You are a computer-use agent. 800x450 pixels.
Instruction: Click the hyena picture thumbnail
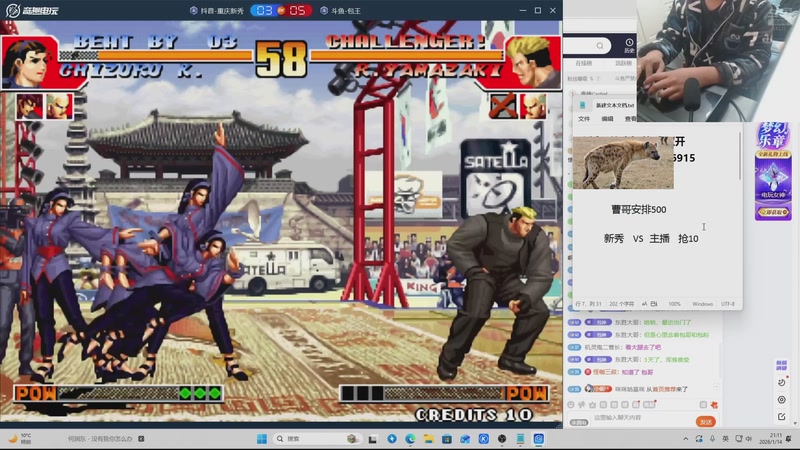pyautogui.click(x=623, y=163)
